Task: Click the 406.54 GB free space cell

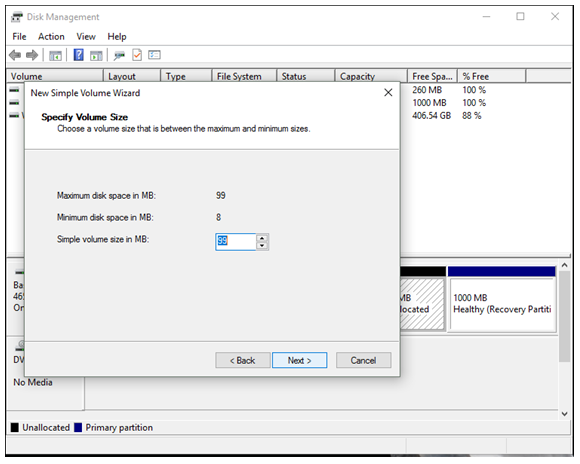Action: tap(432, 116)
